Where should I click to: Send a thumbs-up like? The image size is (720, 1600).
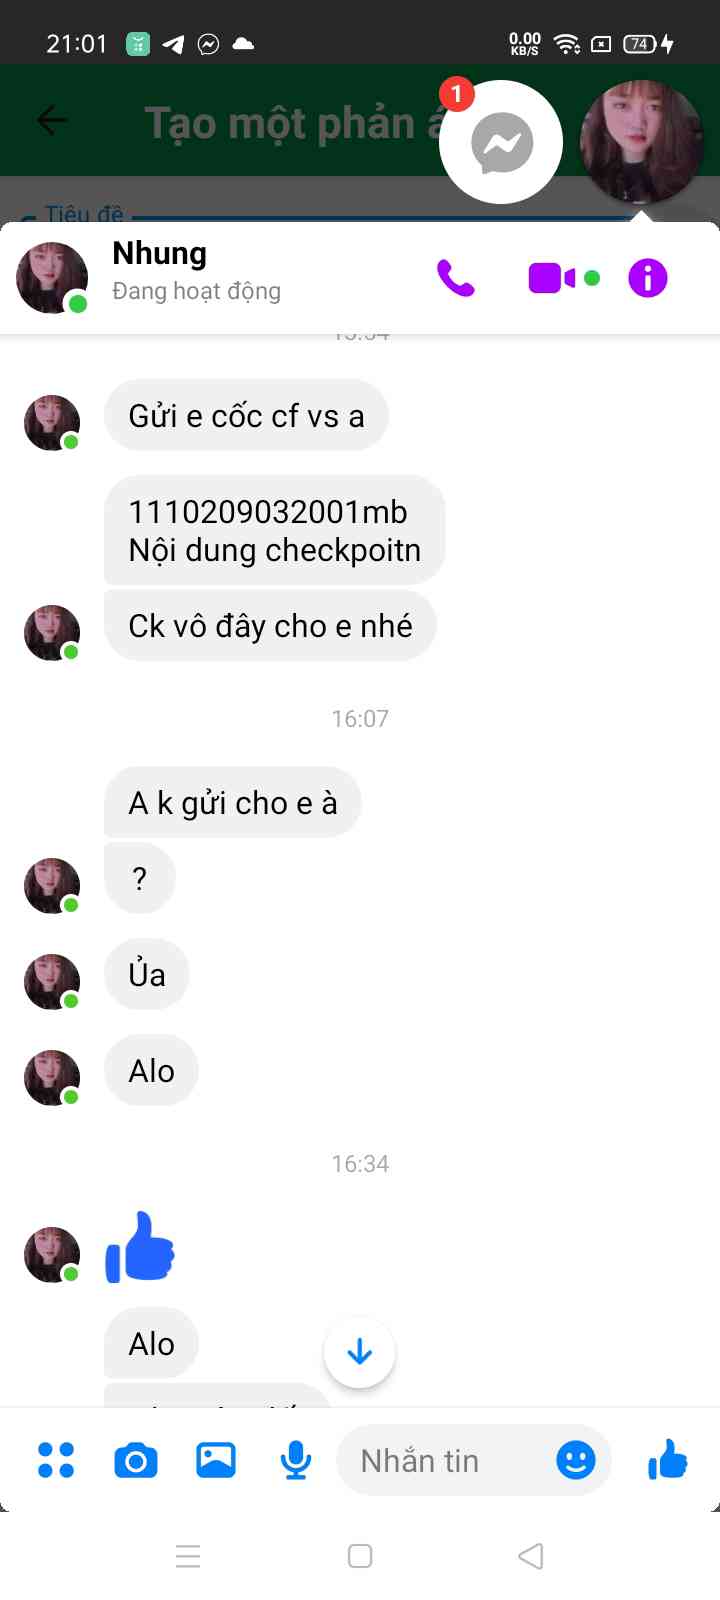point(668,1460)
